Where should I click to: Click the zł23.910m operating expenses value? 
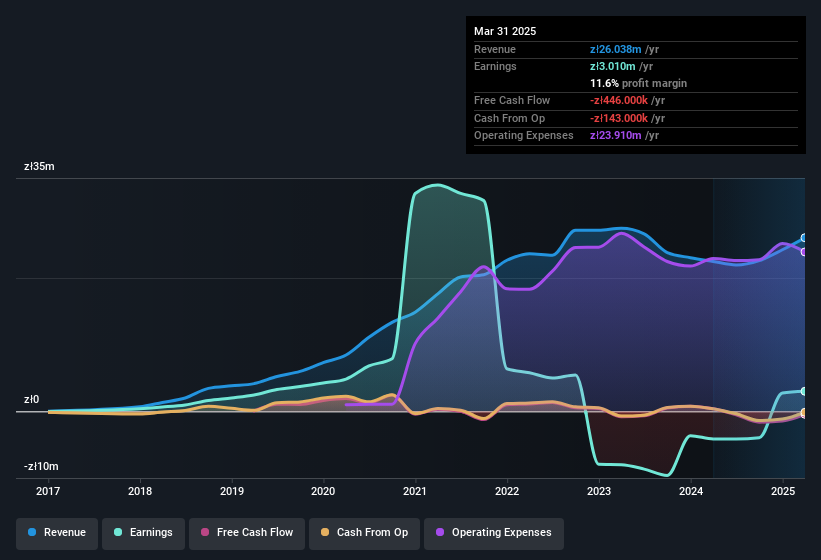click(x=615, y=136)
